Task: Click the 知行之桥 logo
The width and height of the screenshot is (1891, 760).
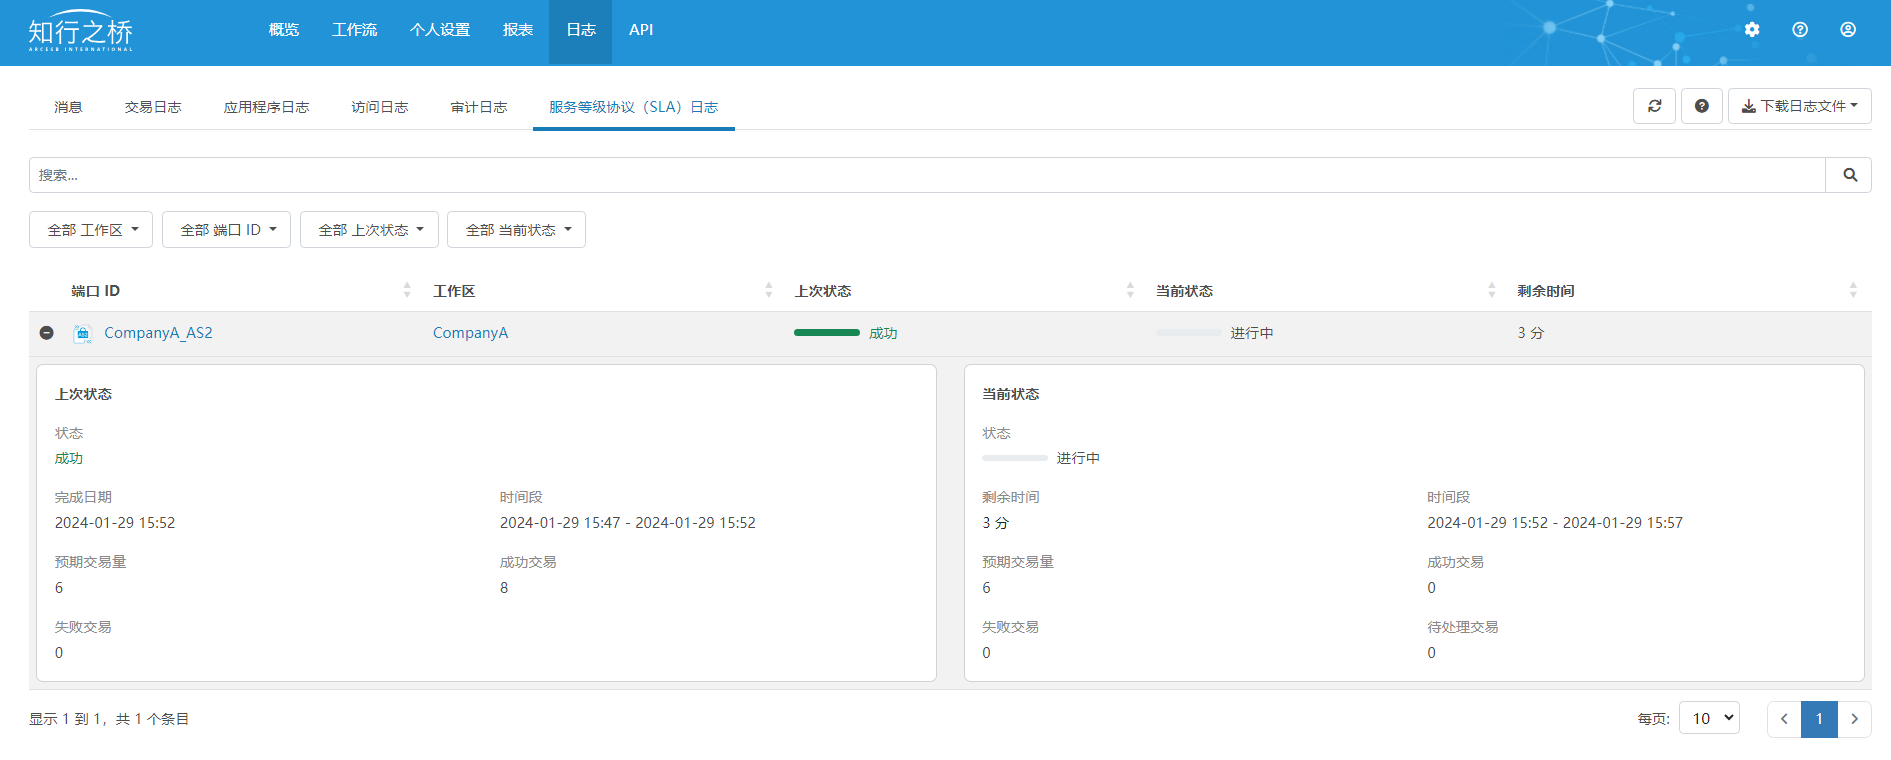Action: [80, 32]
